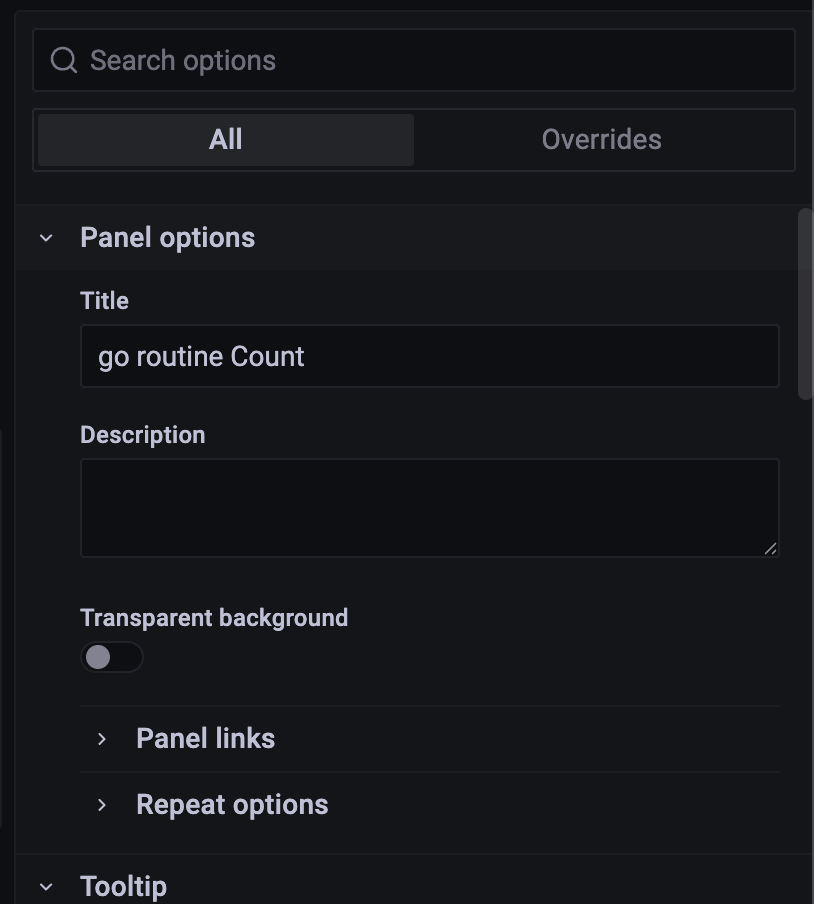This screenshot has width=814, height=904.
Task: Open the Panel links section title
Action: tap(205, 739)
